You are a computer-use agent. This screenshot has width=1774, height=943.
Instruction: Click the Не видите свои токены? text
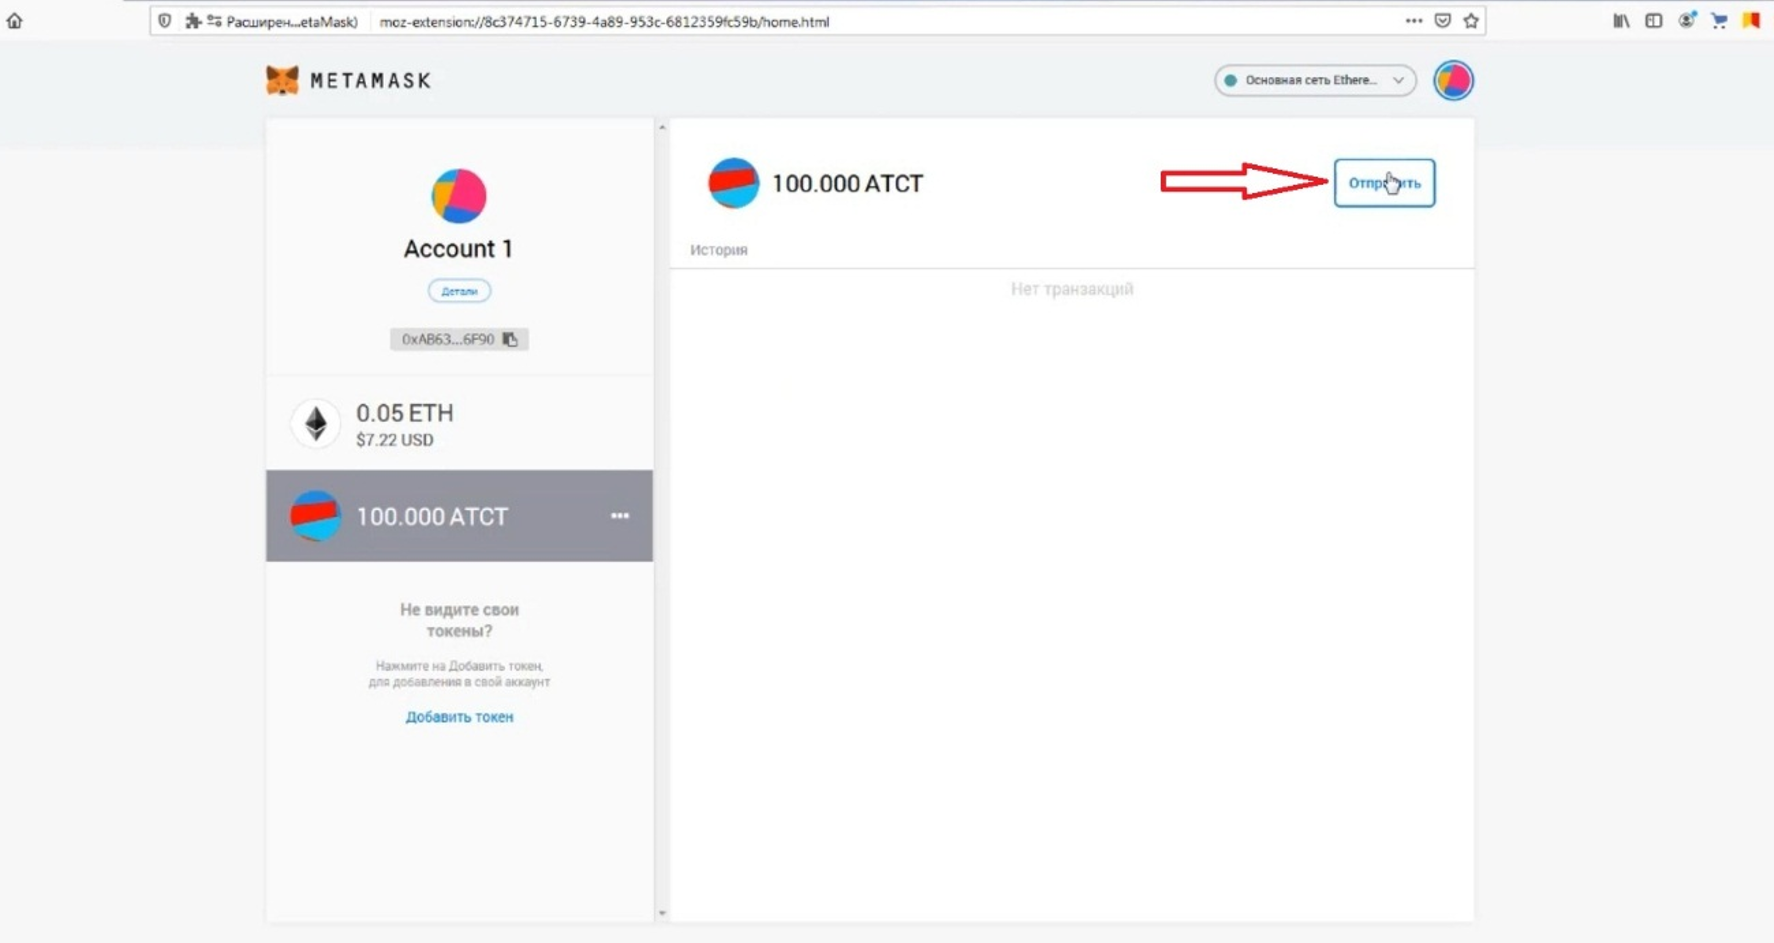point(459,620)
